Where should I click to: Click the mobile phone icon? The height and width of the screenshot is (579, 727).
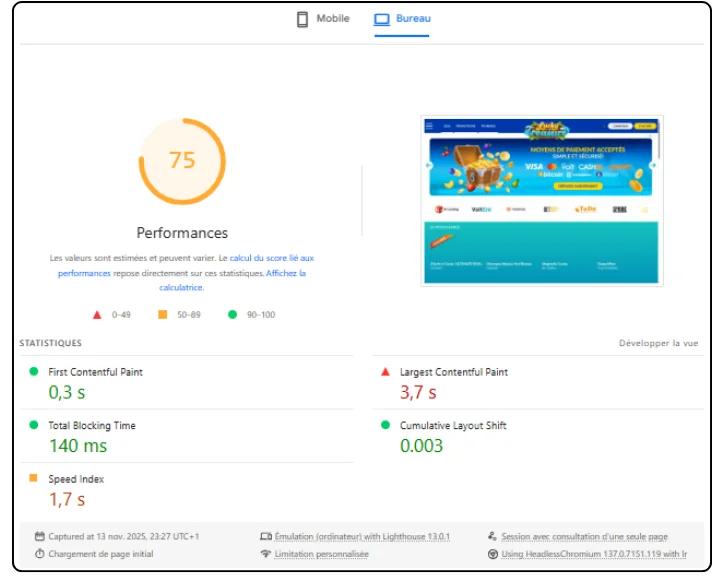point(302,19)
